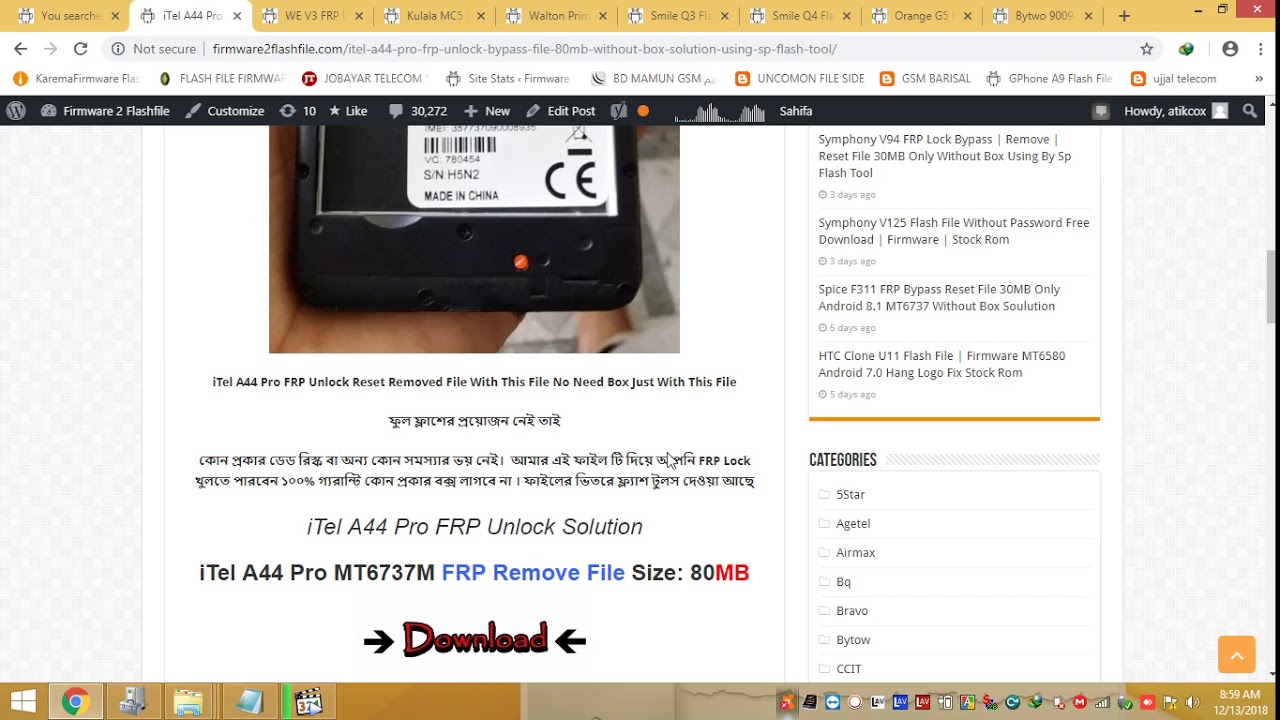
Task: Open the UNCOMON FILE SIDE bookmark
Action: tap(799, 78)
